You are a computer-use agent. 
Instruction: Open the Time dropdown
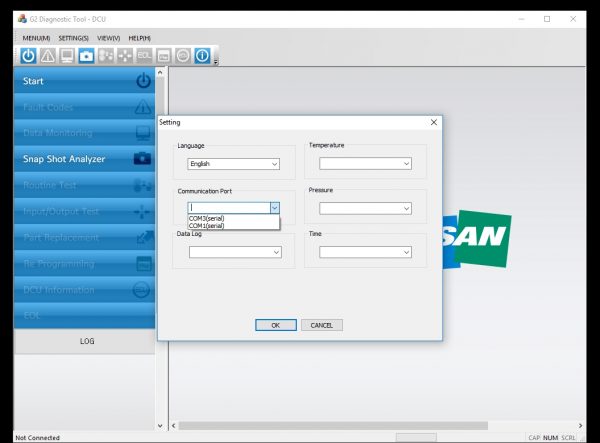(365, 252)
